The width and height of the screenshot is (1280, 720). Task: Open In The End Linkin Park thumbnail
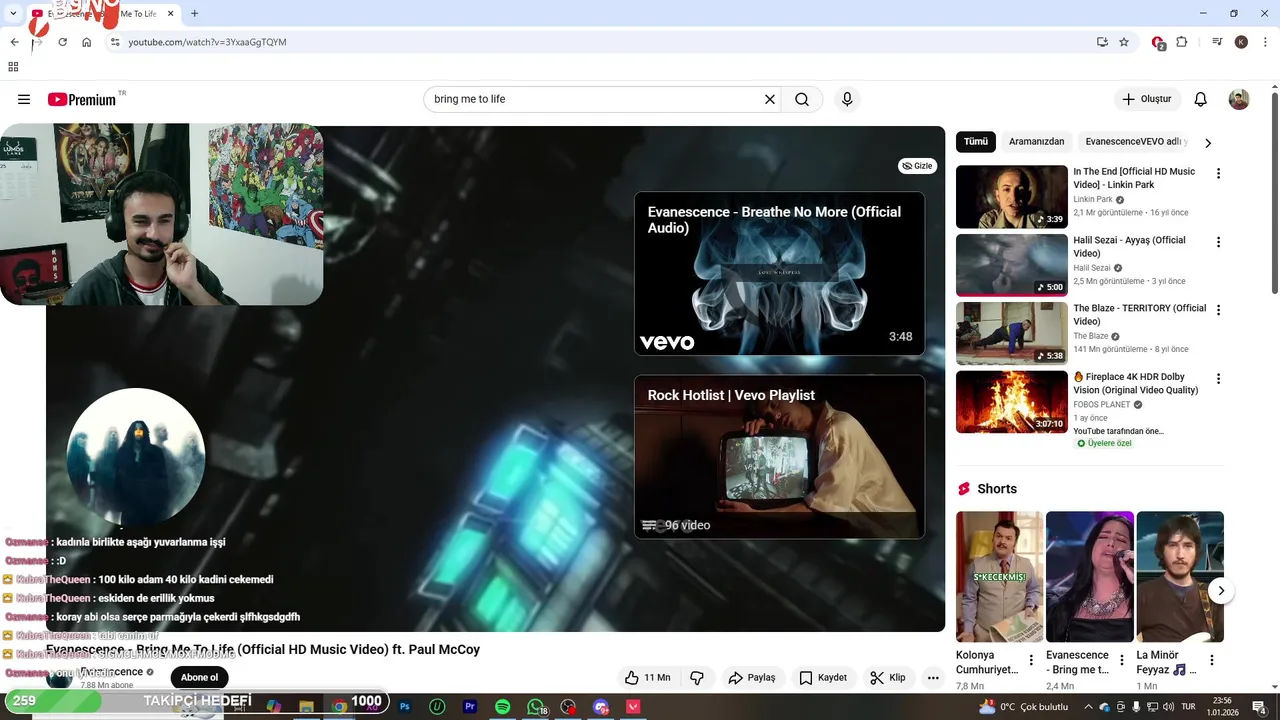[1012, 197]
